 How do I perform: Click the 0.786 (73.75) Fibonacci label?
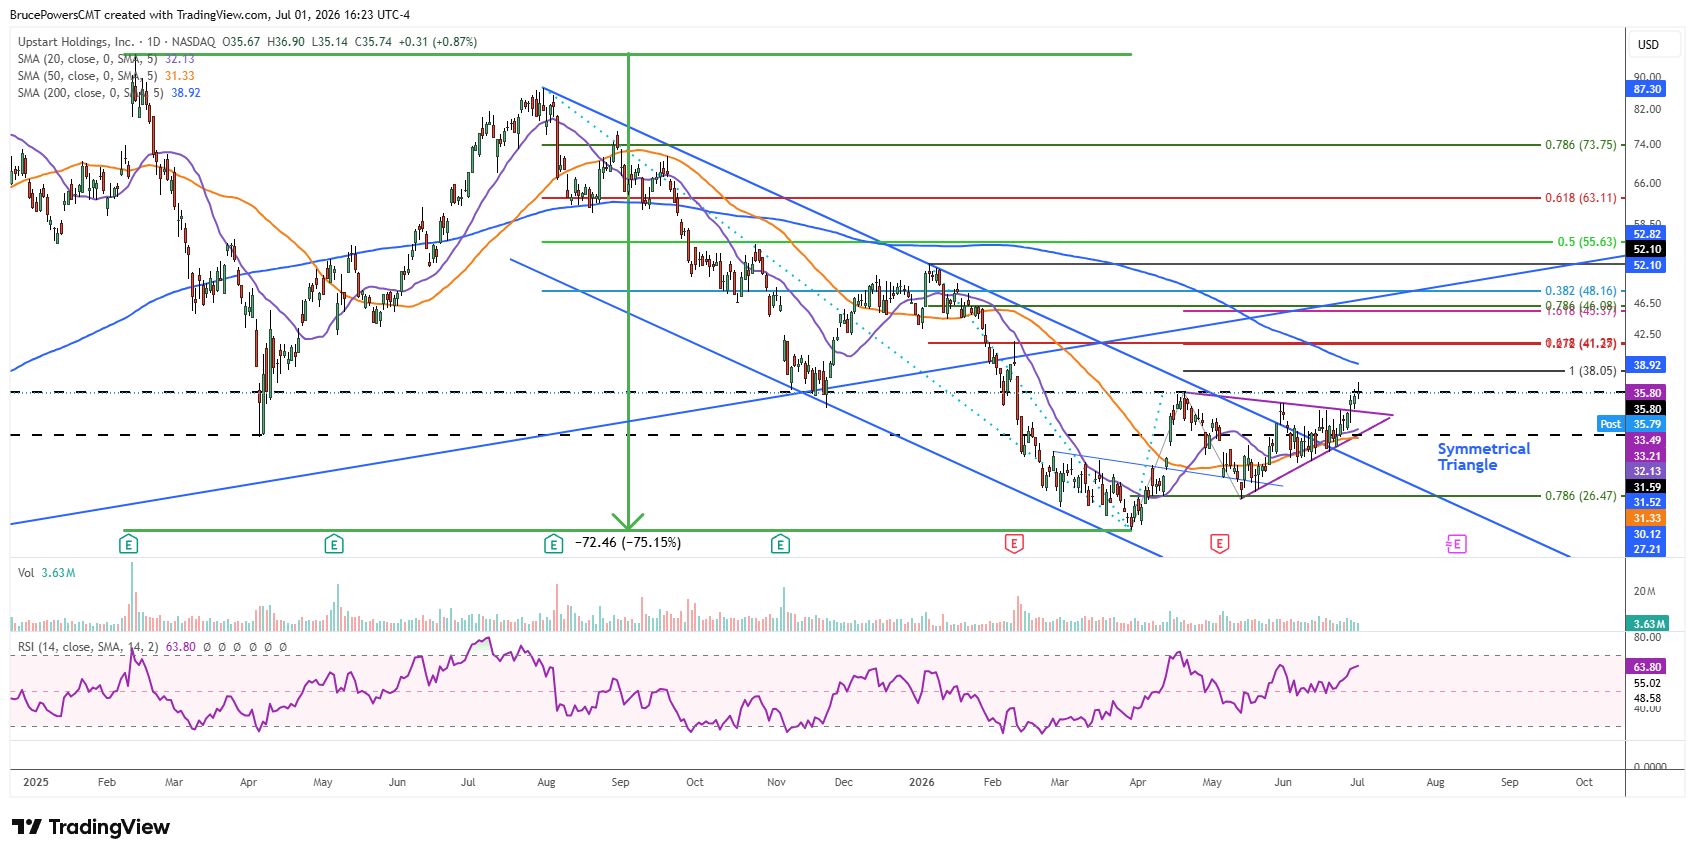click(x=1580, y=145)
